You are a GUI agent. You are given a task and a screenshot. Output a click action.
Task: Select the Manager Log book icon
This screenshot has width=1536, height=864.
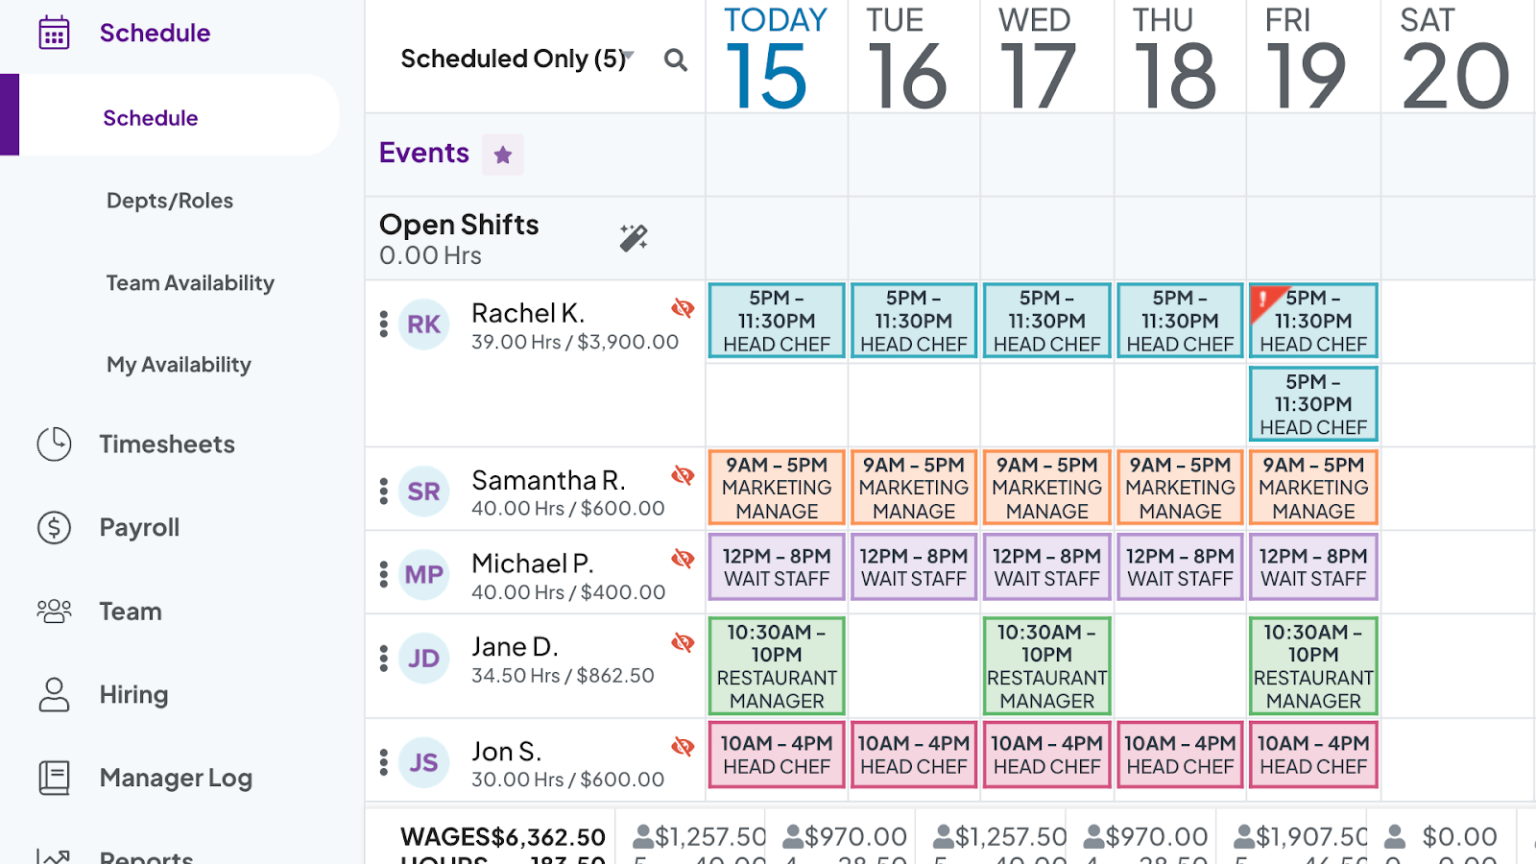click(x=55, y=778)
